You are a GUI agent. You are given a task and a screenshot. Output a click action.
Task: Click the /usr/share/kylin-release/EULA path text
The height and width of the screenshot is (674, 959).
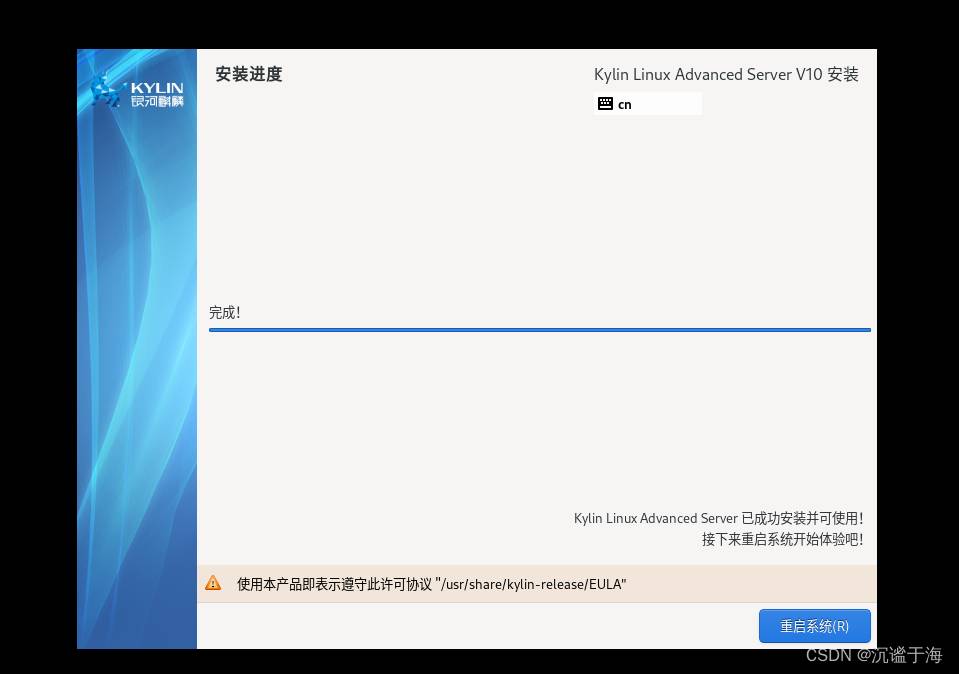point(531,584)
